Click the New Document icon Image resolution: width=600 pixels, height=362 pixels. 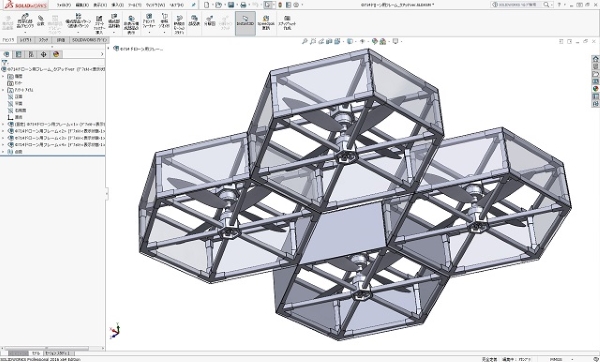tap(207, 5)
